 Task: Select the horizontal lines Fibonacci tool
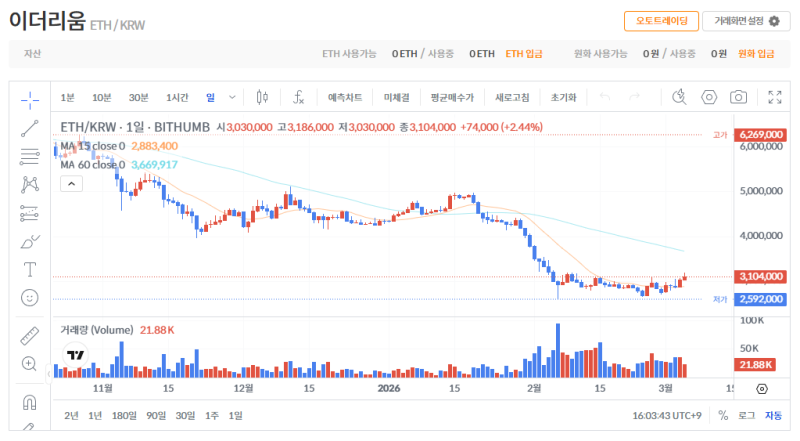[x=30, y=157]
